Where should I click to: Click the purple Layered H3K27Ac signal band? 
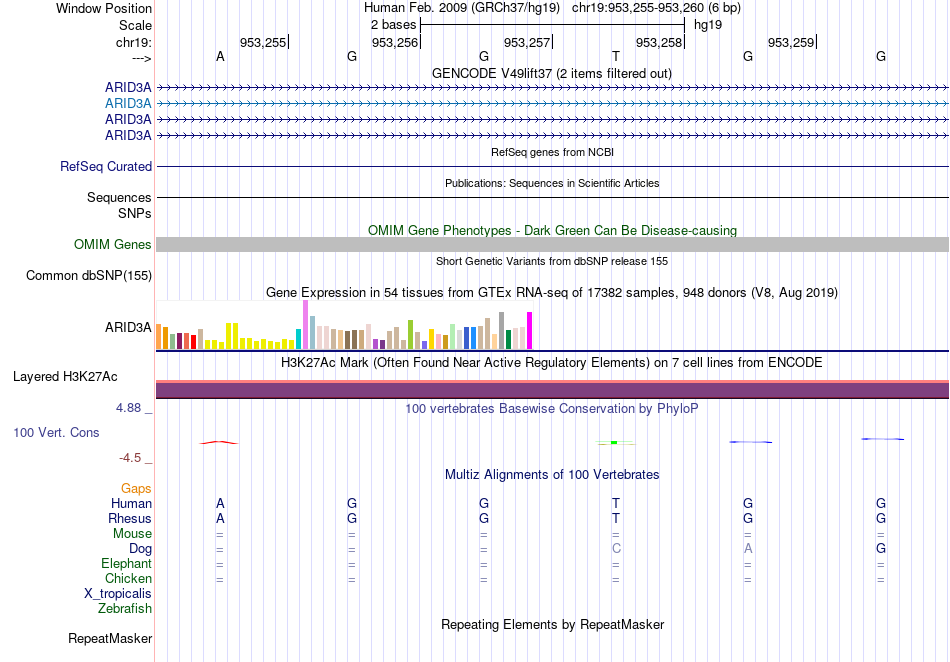tap(552, 390)
